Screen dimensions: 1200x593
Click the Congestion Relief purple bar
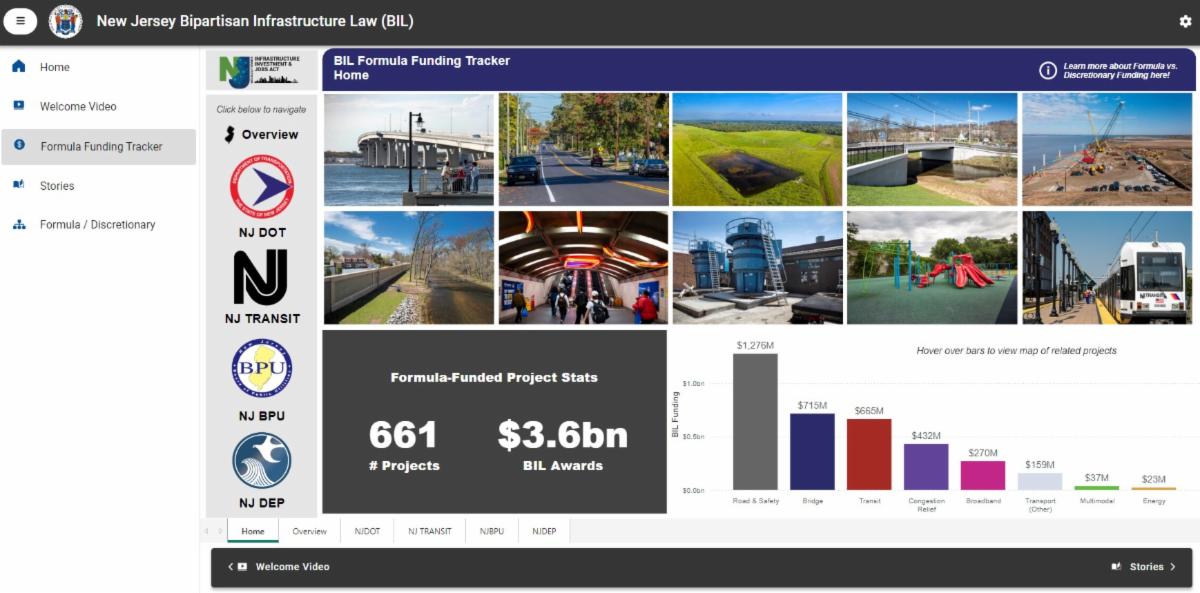(926, 467)
